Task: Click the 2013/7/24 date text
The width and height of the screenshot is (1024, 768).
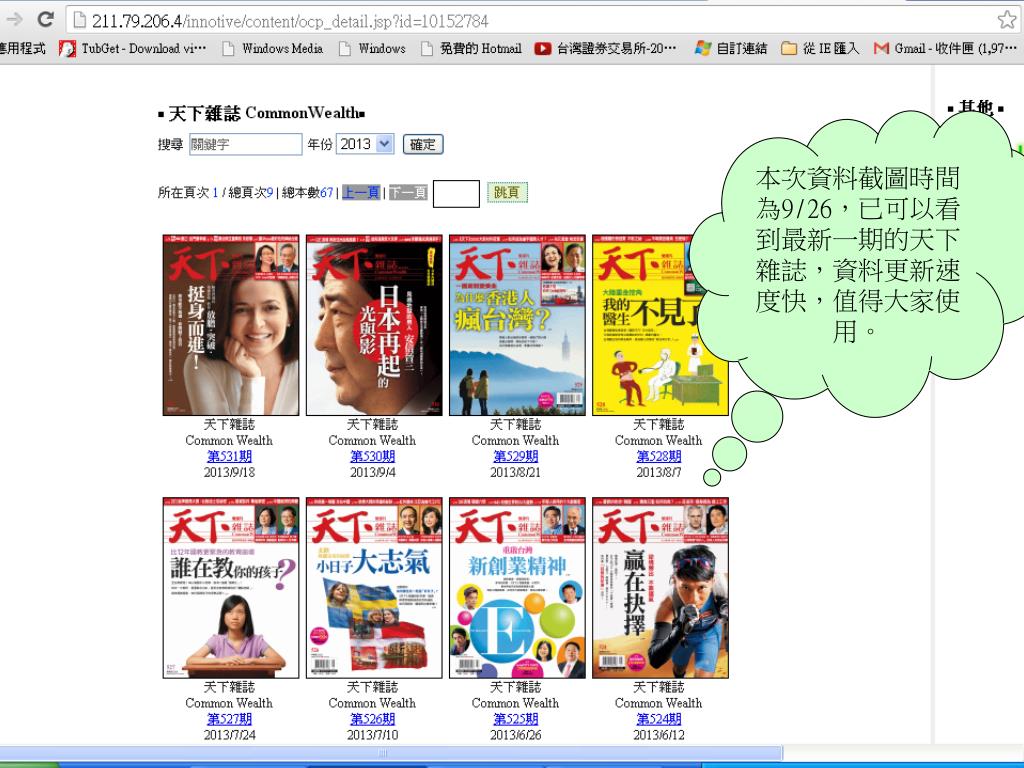Action: [229, 735]
